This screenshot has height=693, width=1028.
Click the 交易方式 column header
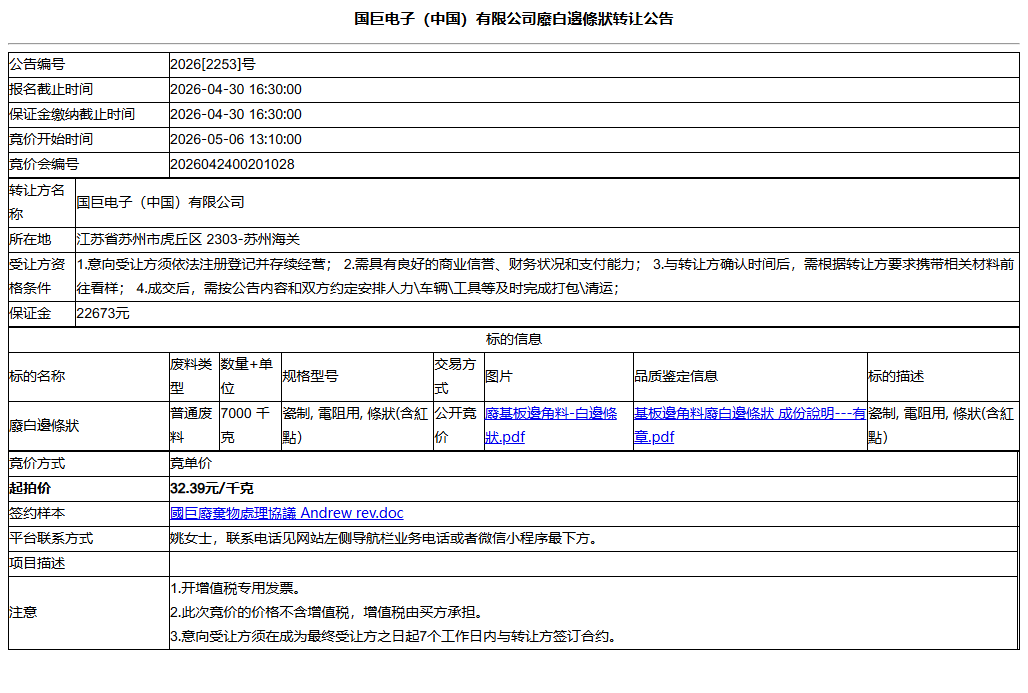[x=455, y=376]
